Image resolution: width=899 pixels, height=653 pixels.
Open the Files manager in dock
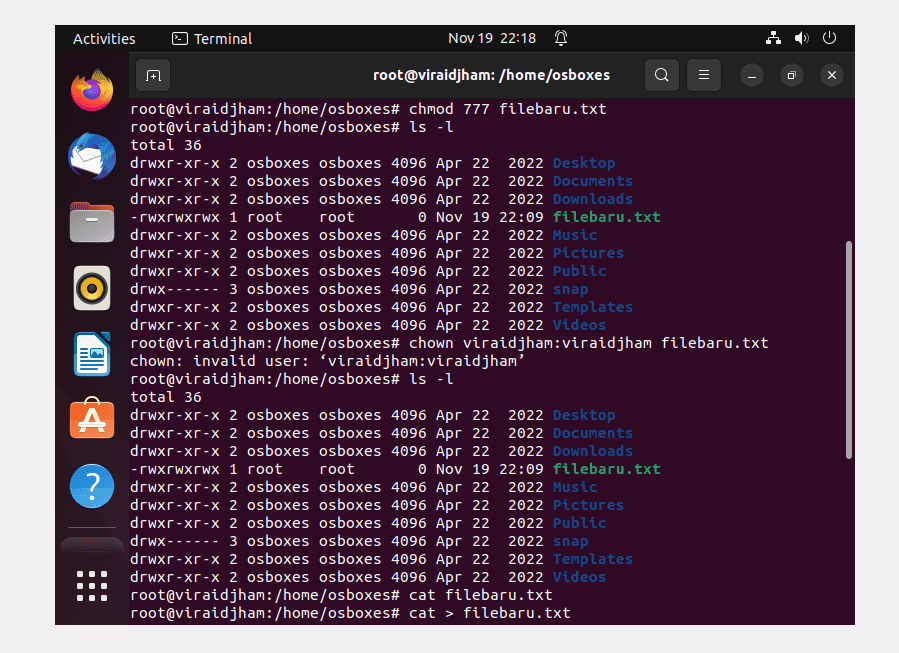[92, 222]
